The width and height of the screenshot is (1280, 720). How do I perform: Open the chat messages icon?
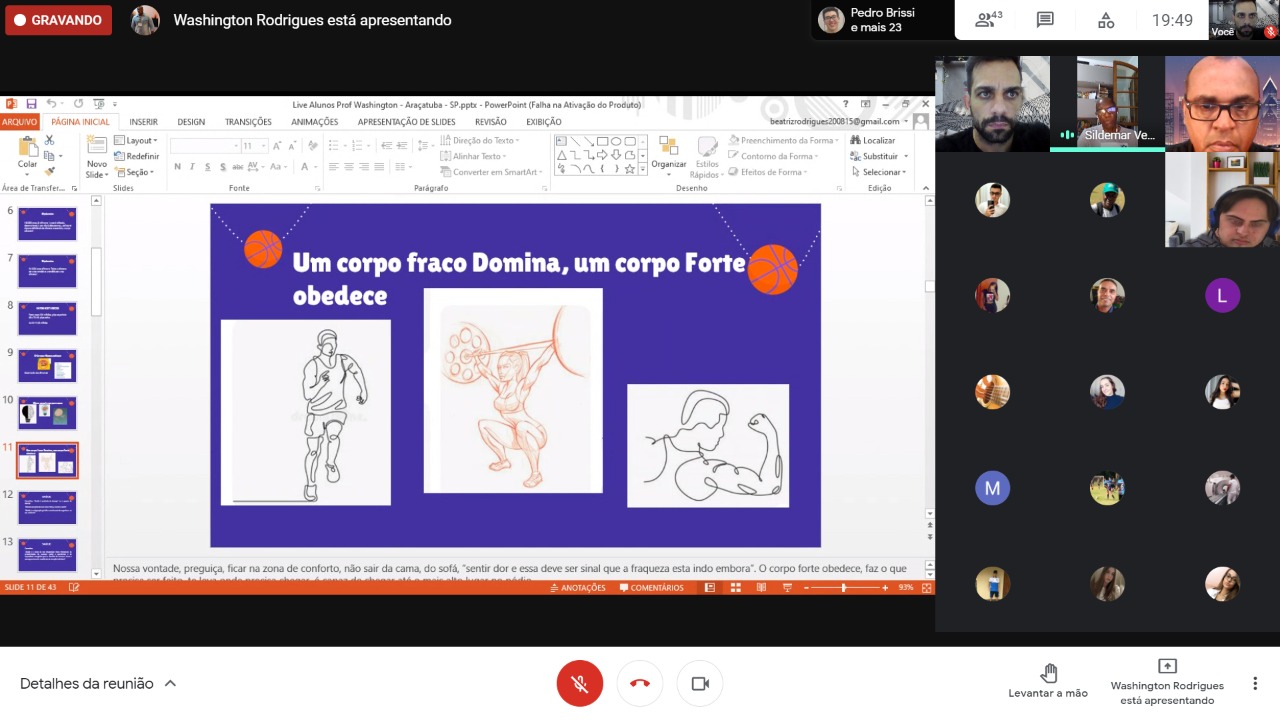pyautogui.click(x=1045, y=20)
